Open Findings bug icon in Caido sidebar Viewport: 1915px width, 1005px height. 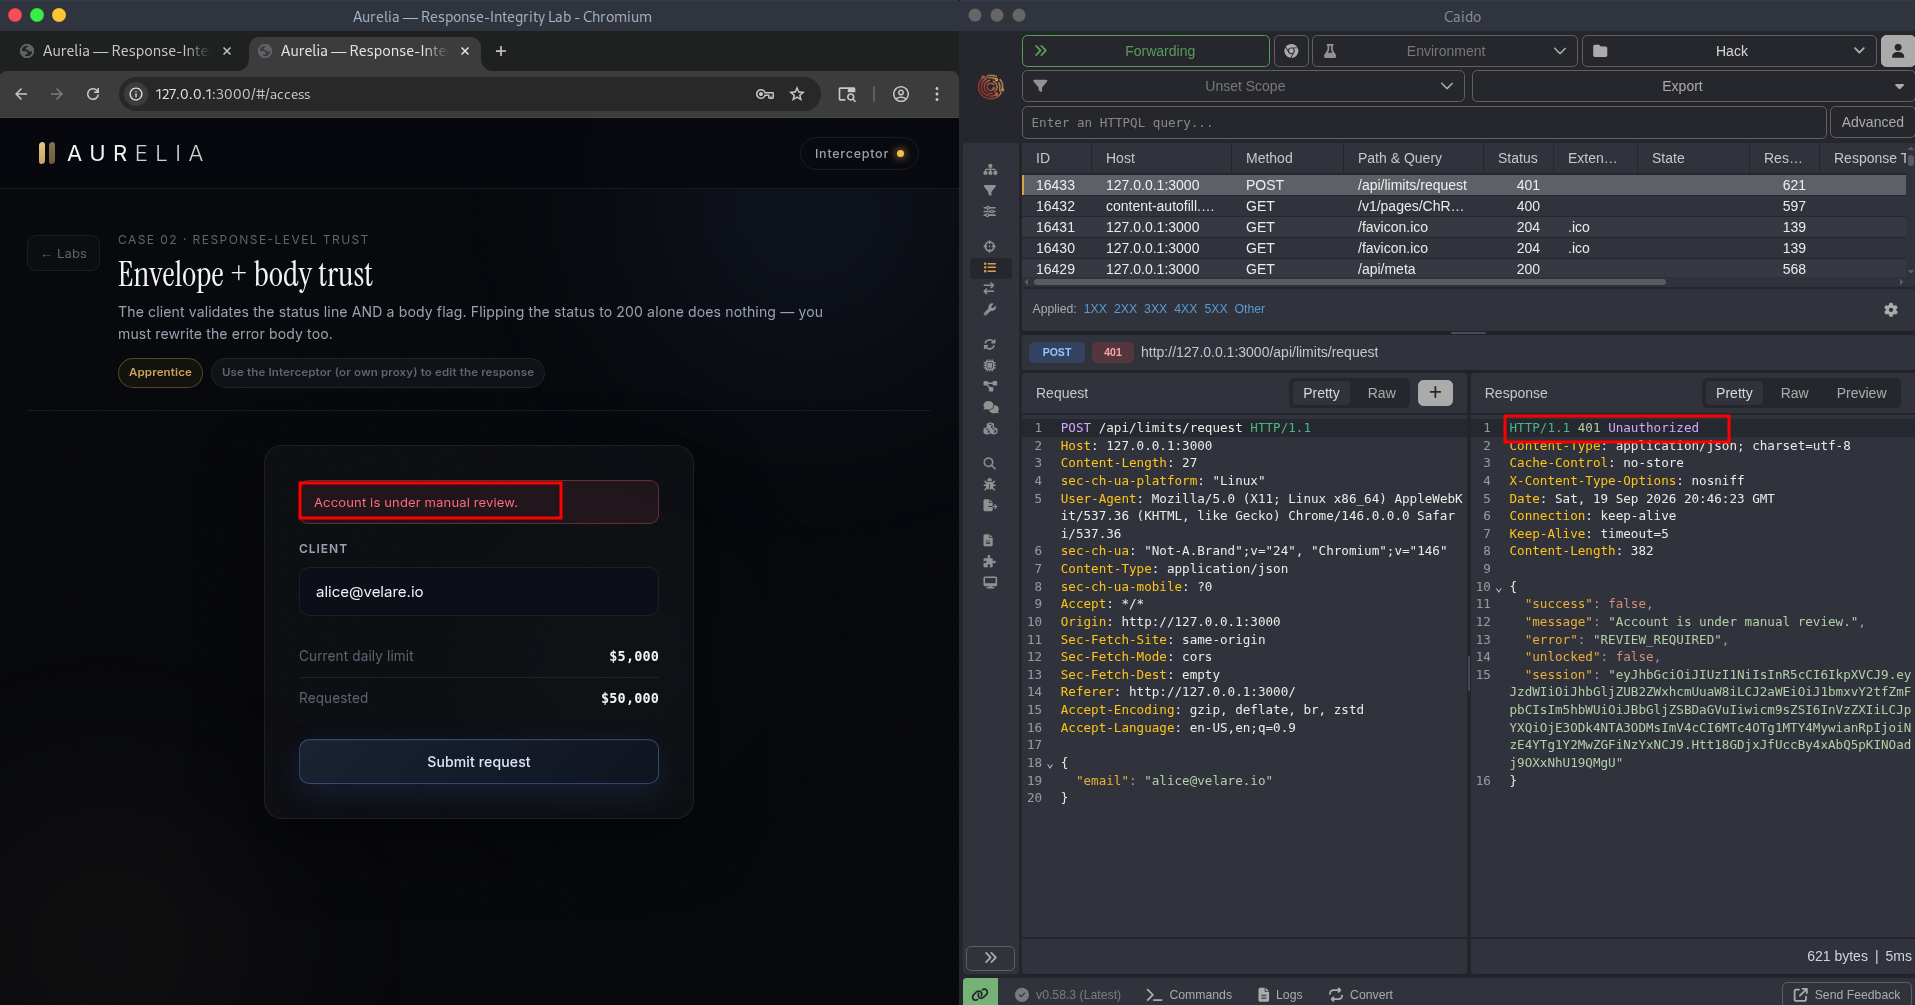coord(990,484)
